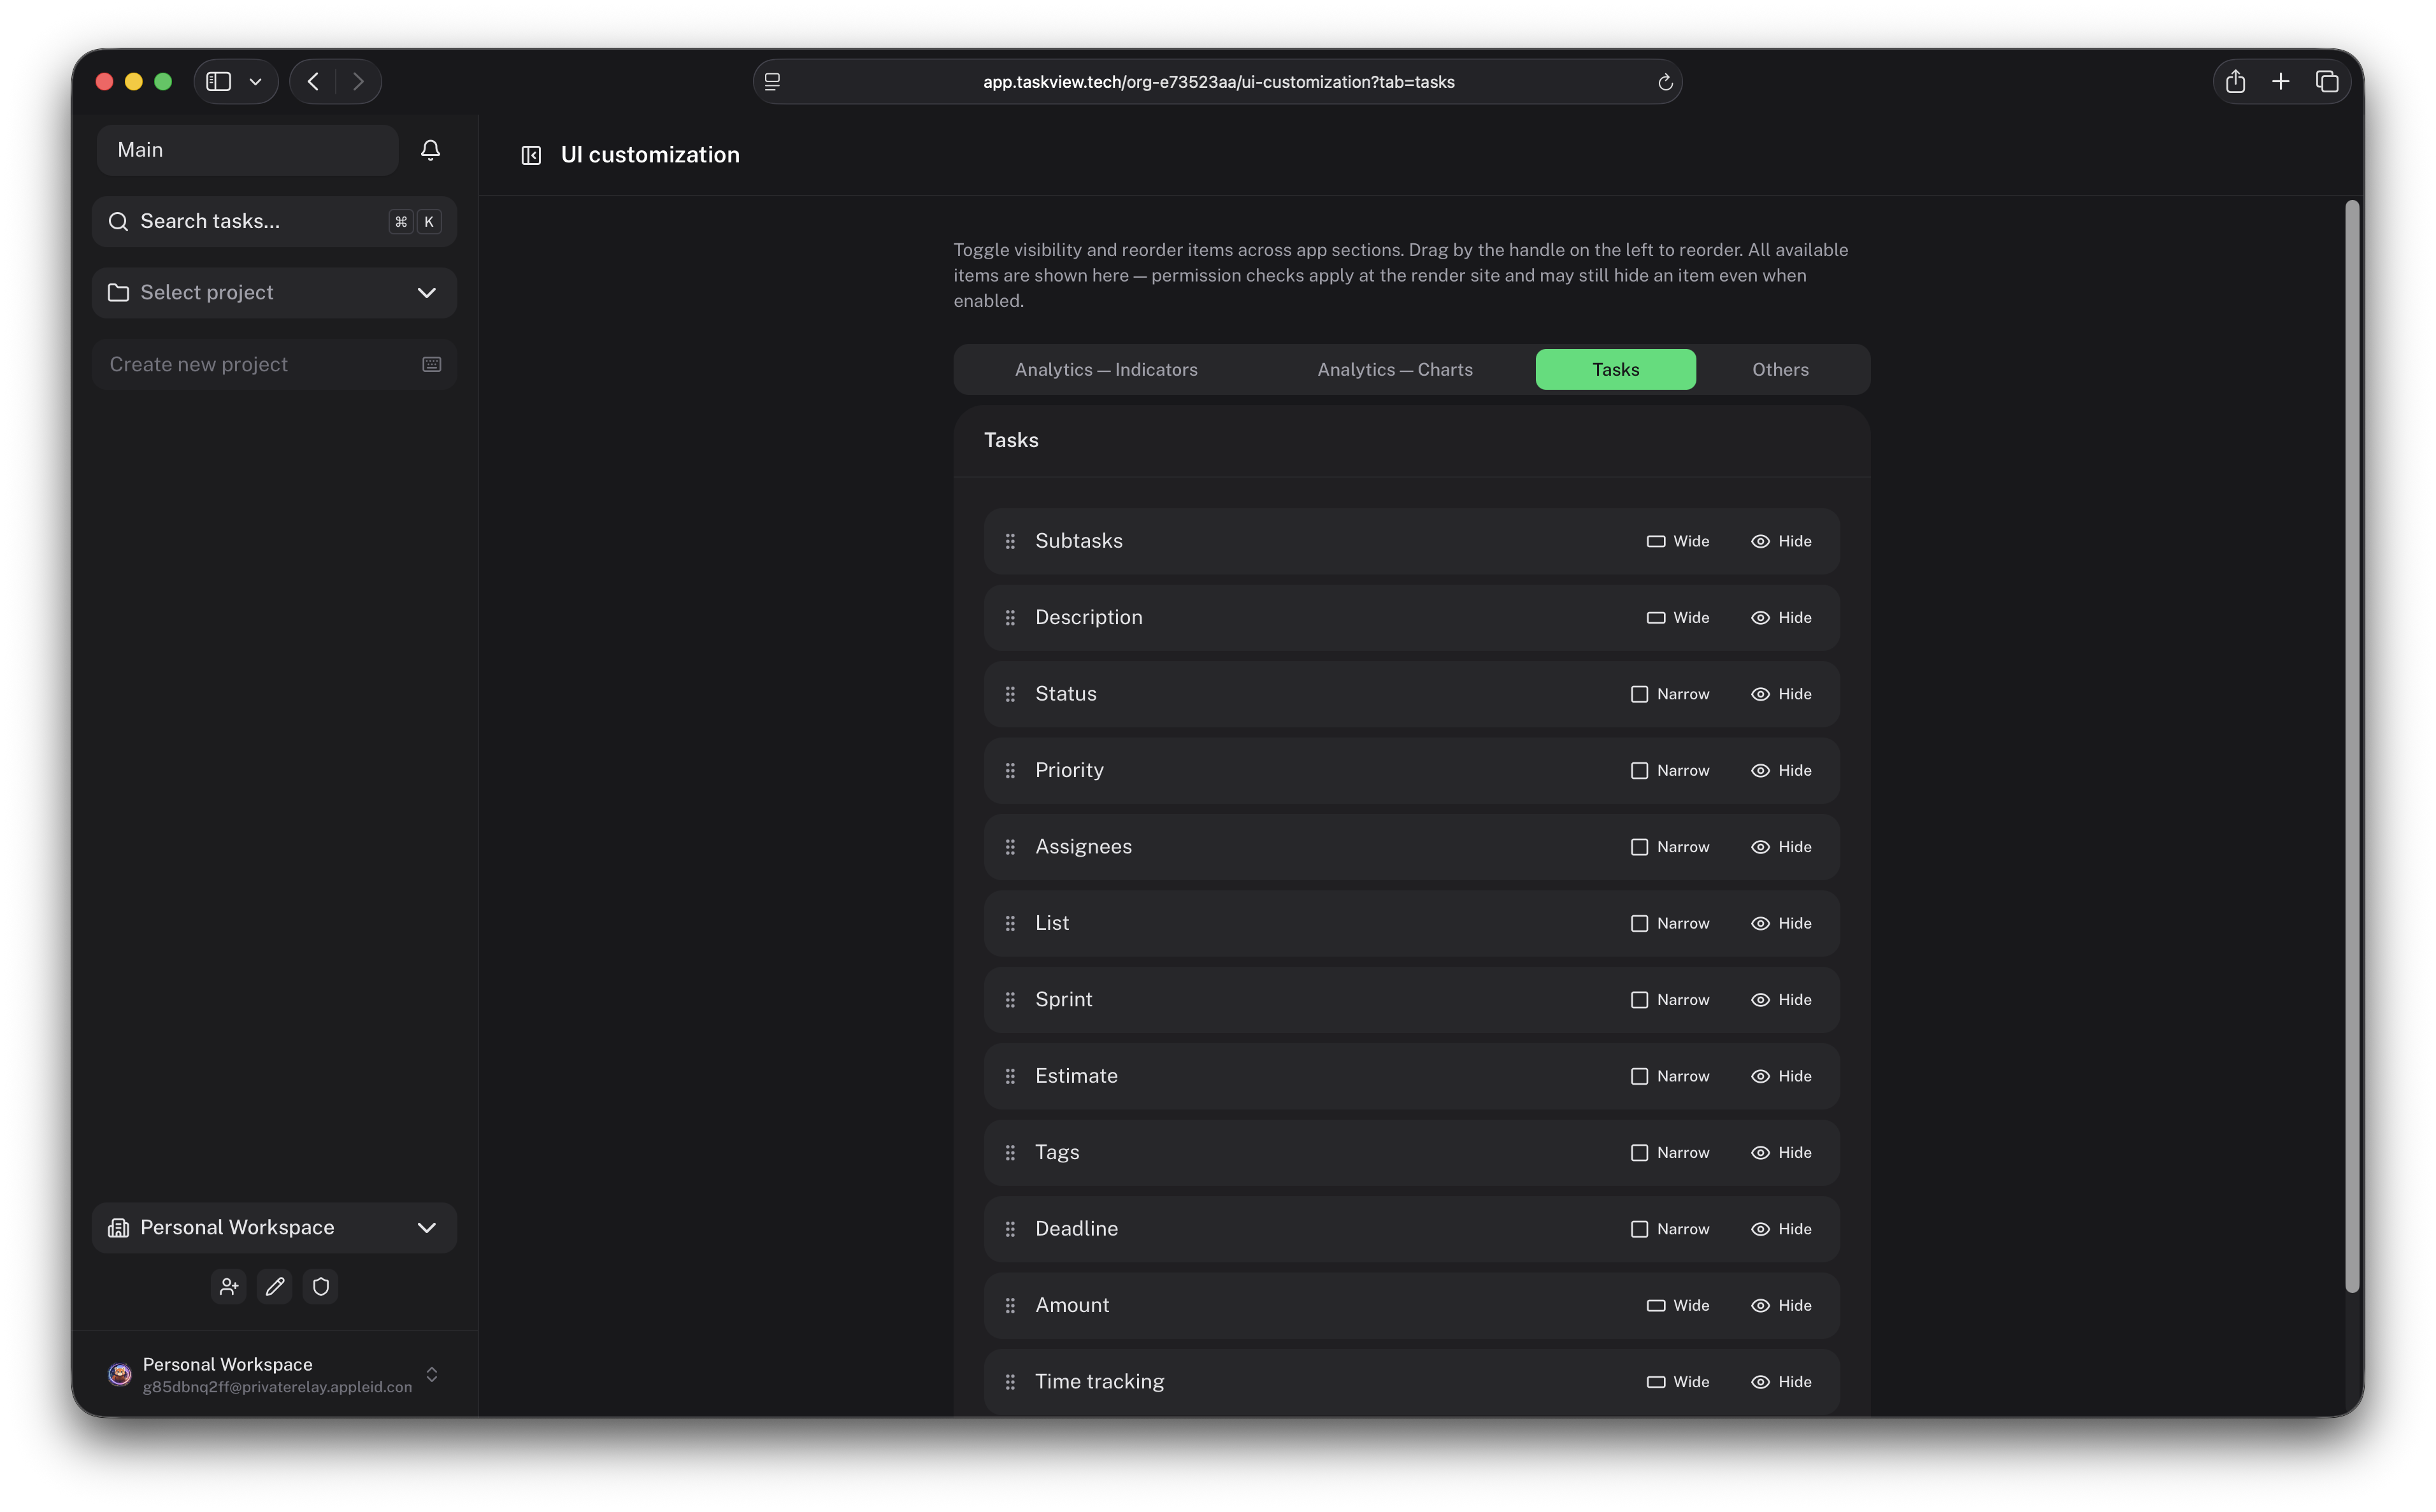Viewport: 2436px width, 1512px height.
Task: Toggle Status width from Narrow
Action: coord(1670,694)
